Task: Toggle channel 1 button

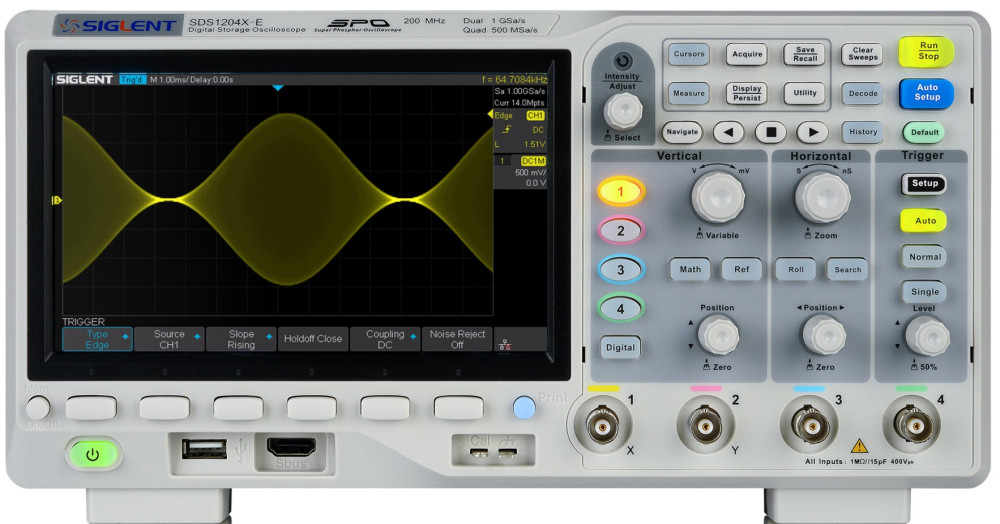Action: (x=620, y=191)
